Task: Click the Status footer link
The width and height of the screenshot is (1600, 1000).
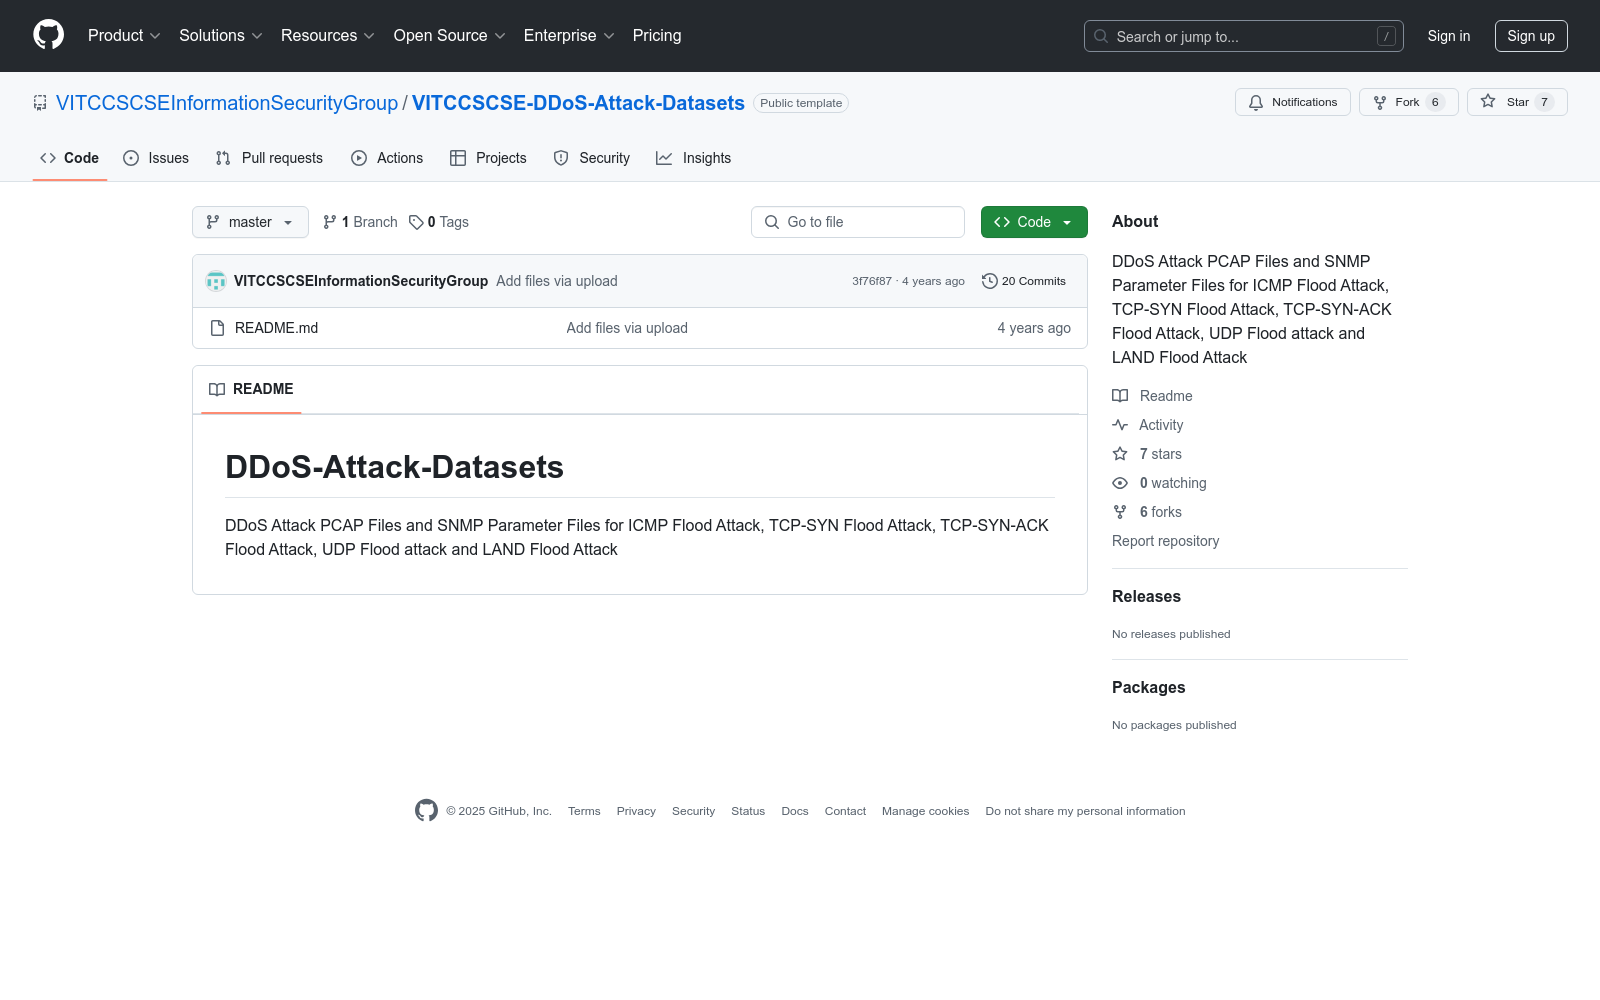Action: (x=748, y=811)
